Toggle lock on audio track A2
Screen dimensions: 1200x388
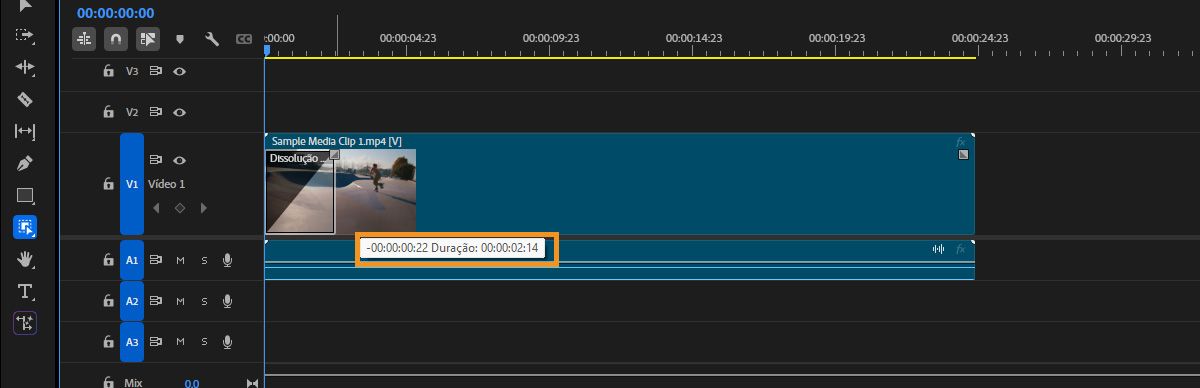[108, 301]
